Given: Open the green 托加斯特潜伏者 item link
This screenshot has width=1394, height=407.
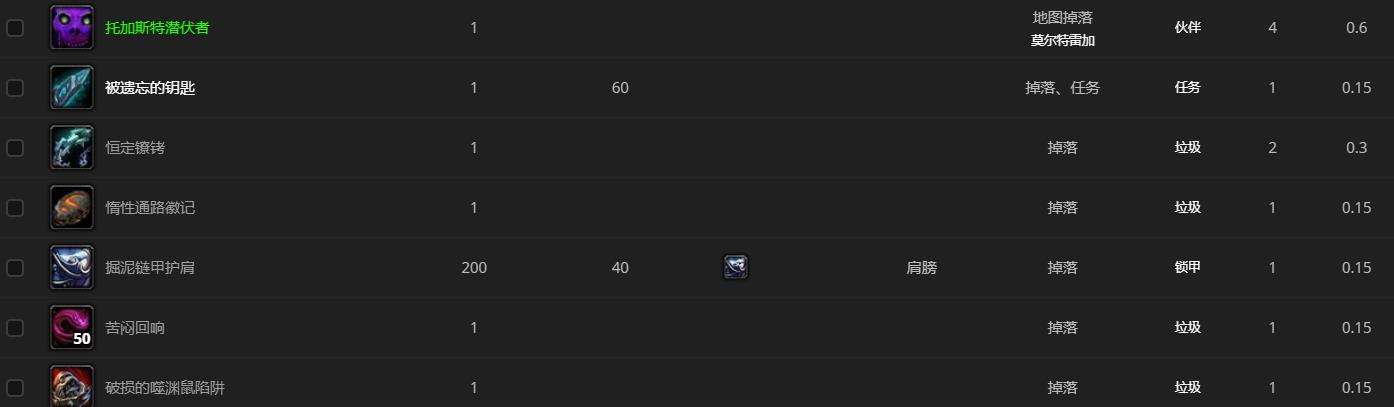Looking at the screenshot, I should 157,28.
